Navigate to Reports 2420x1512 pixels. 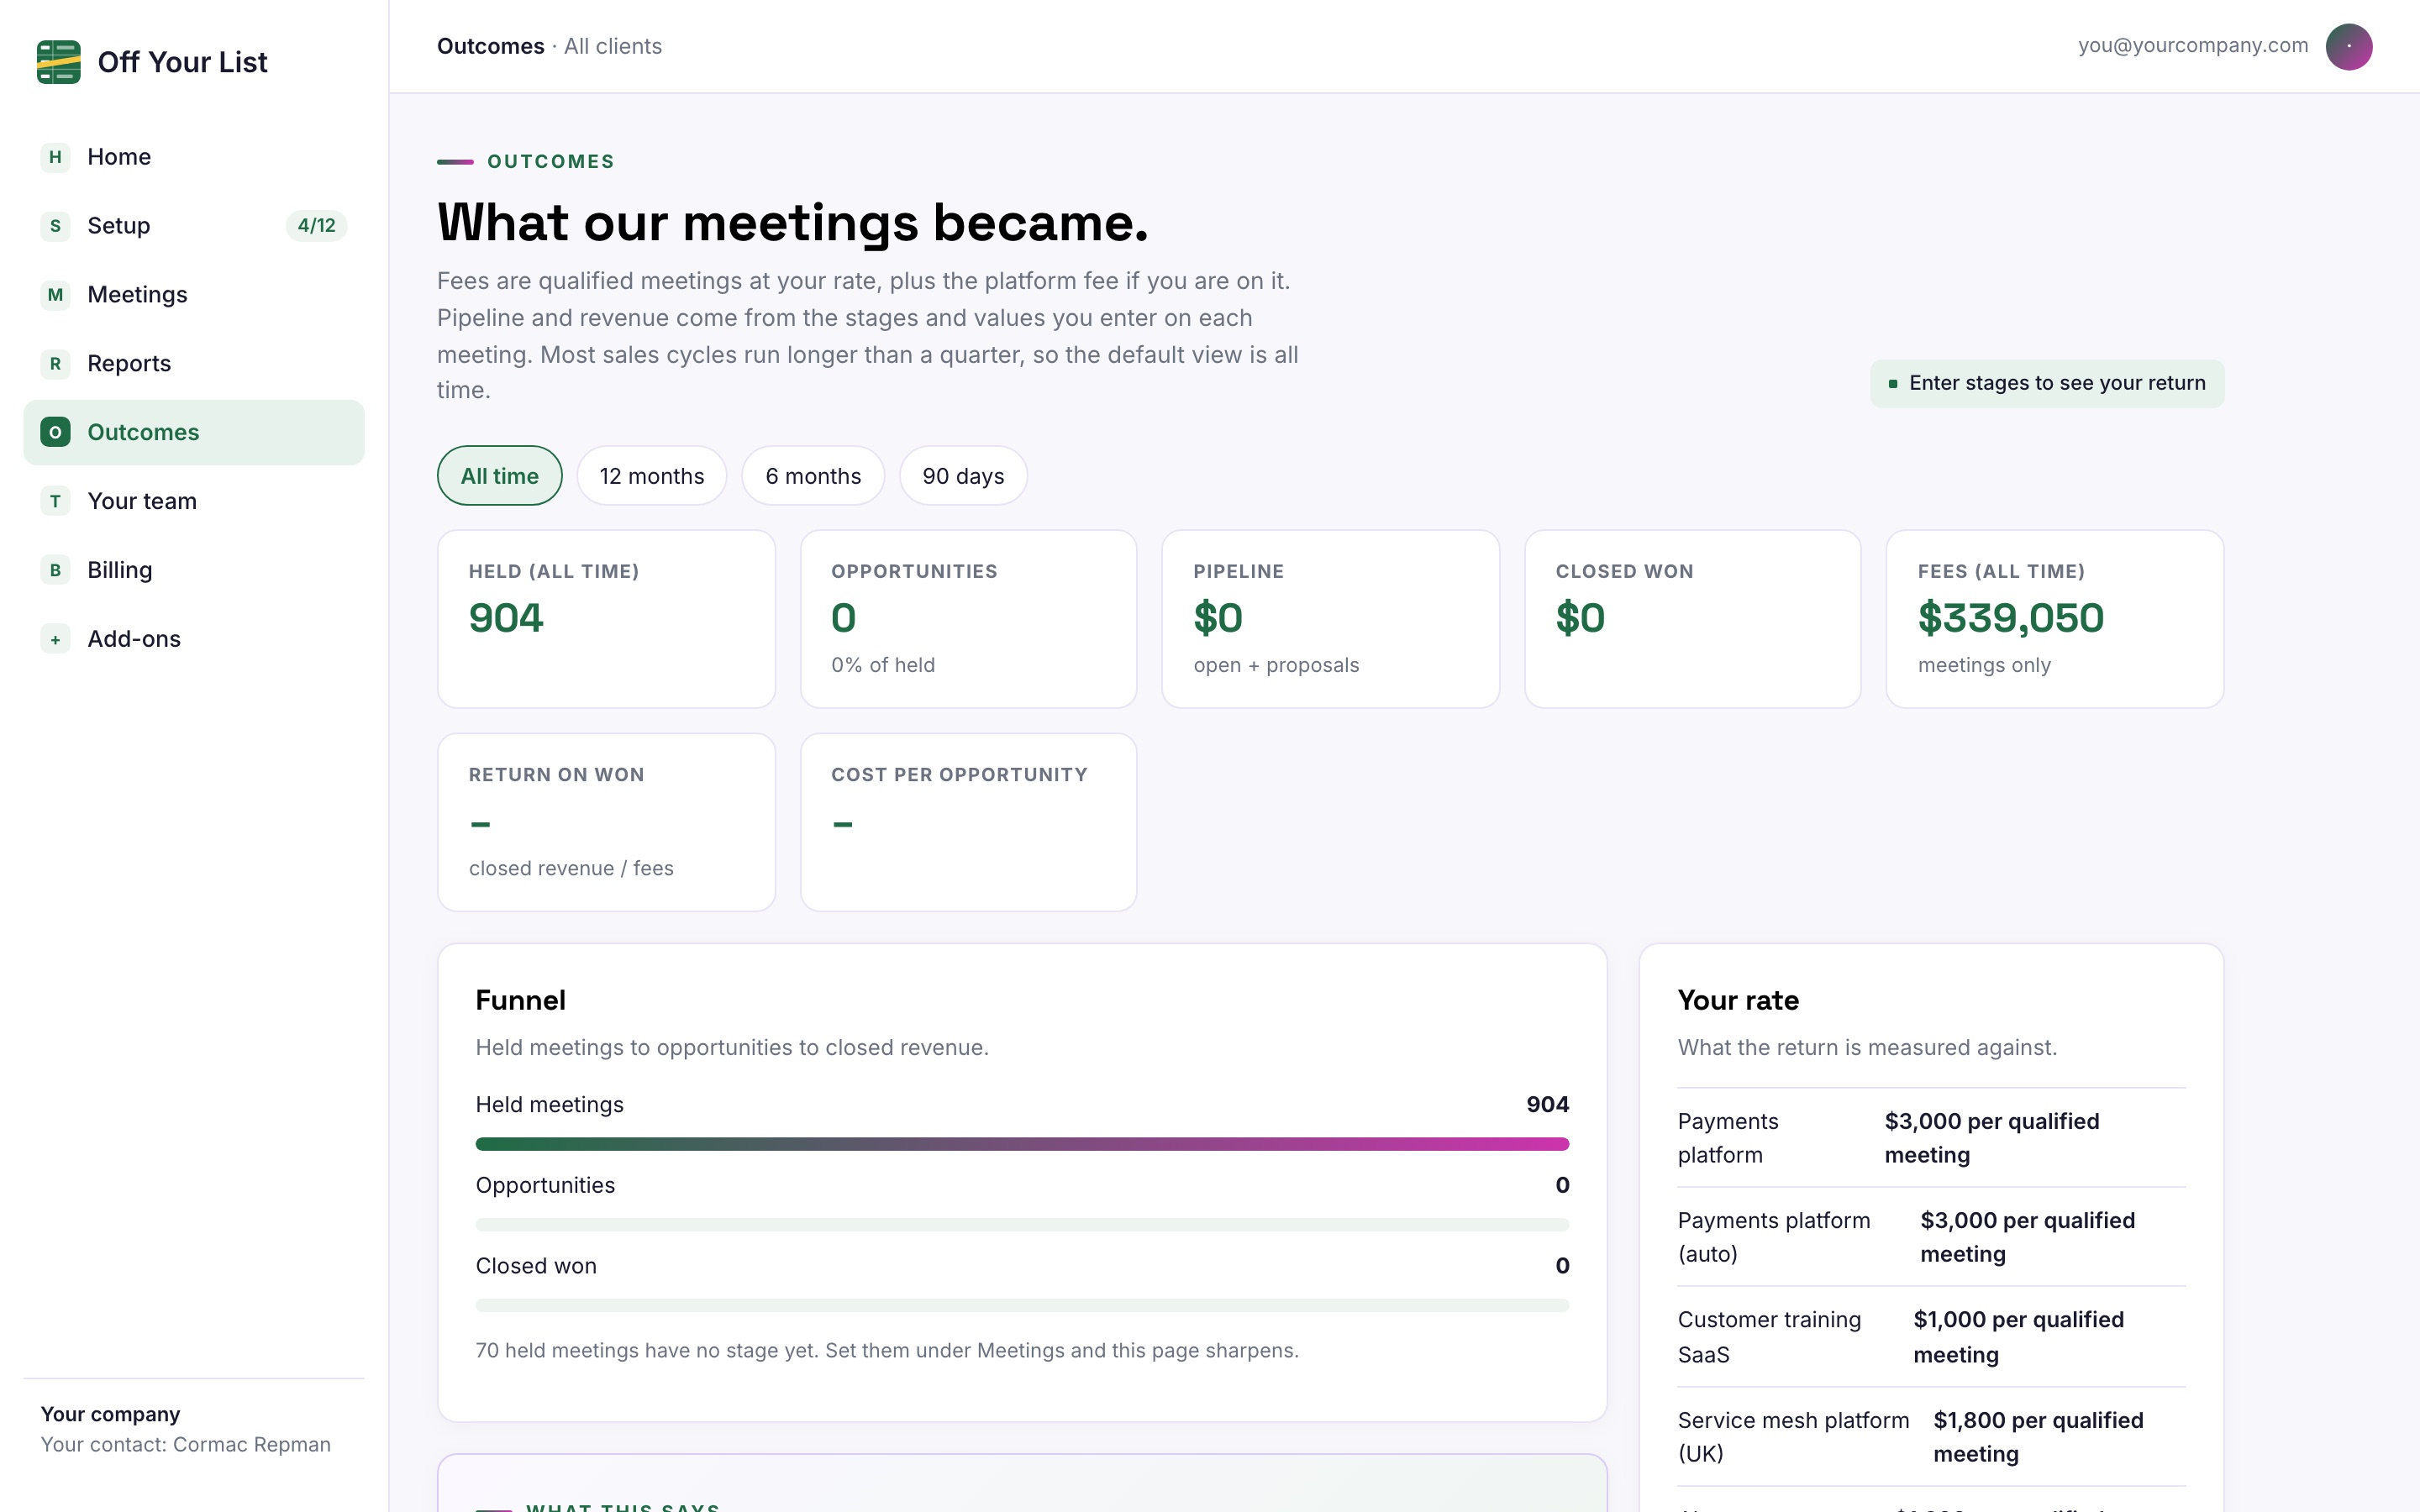[x=194, y=364]
